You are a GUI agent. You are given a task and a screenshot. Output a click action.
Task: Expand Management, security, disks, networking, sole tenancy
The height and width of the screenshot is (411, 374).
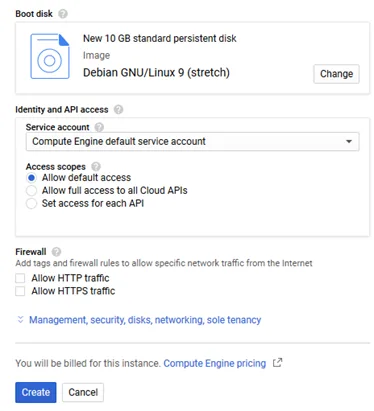pos(145,320)
